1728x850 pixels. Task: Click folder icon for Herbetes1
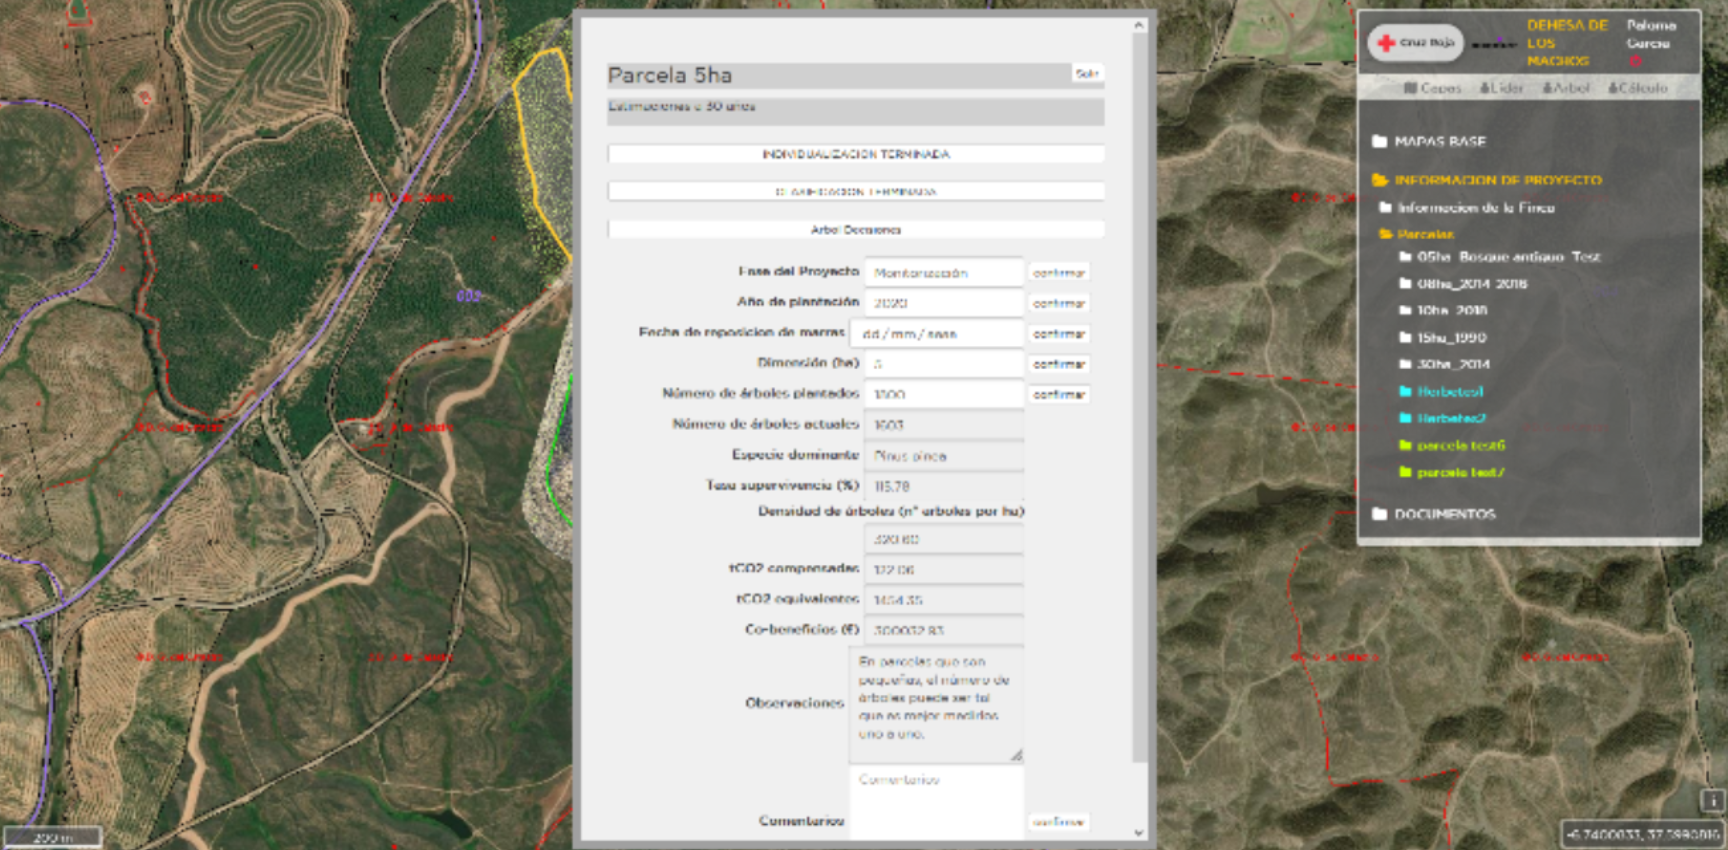pyautogui.click(x=1405, y=392)
